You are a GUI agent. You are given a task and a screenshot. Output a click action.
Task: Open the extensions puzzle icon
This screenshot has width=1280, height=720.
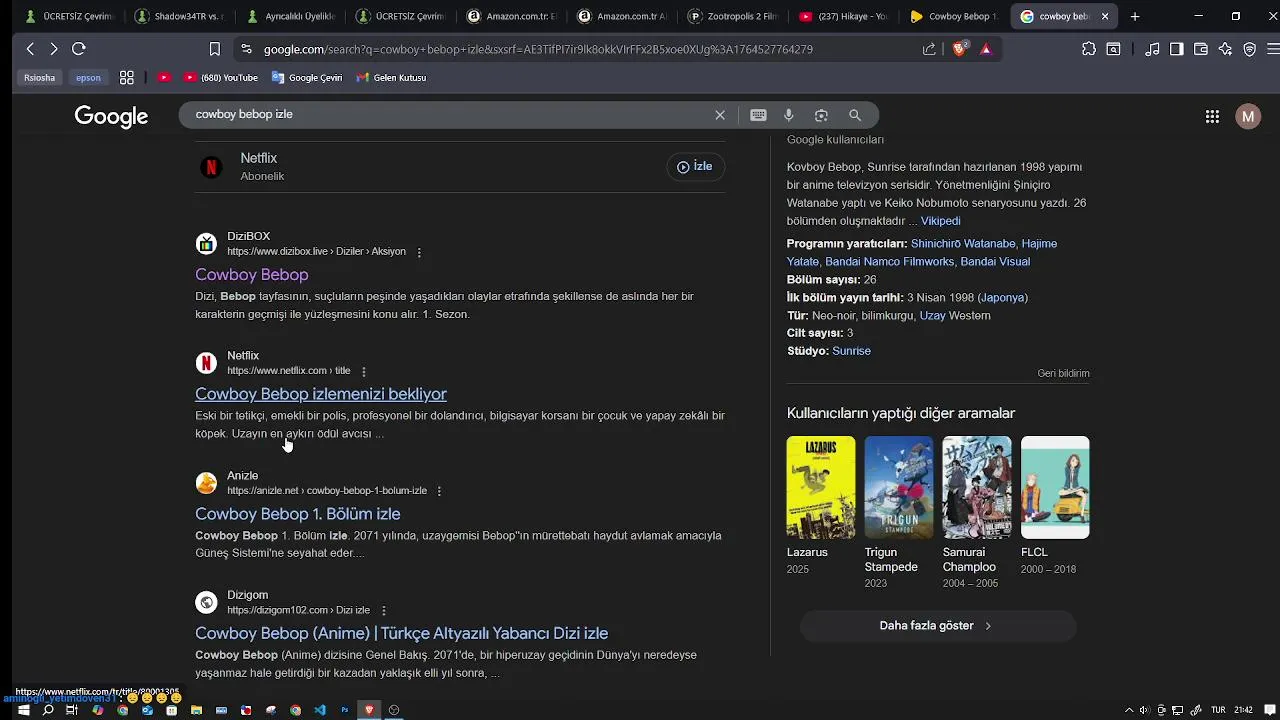(x=1089, y=49)
